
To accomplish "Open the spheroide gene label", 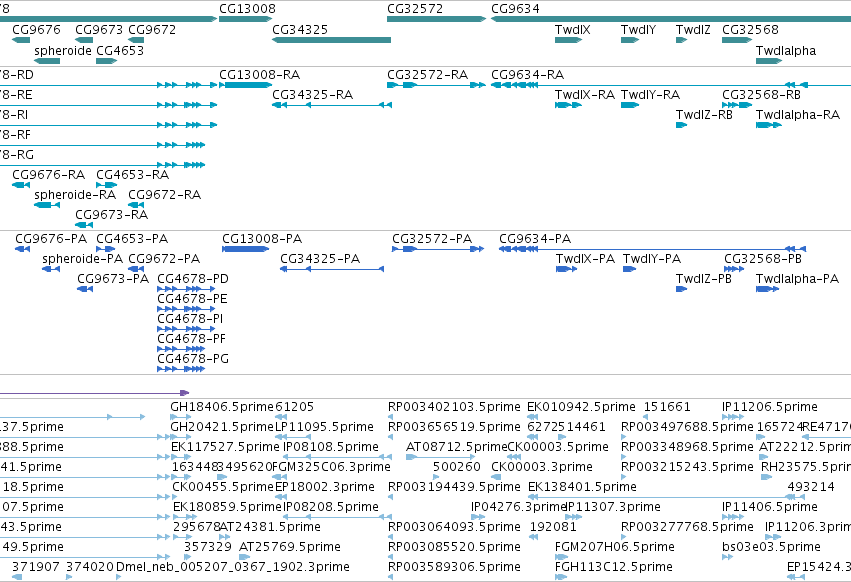I will coord(63,50).
